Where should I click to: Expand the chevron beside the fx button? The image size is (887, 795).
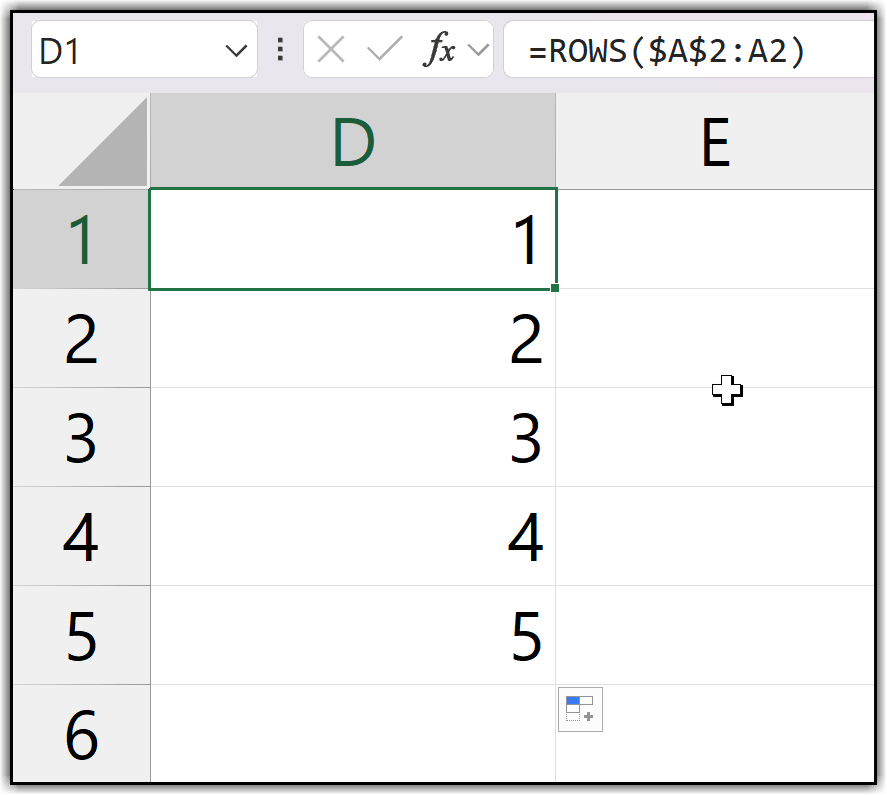[x=479, y=50]
